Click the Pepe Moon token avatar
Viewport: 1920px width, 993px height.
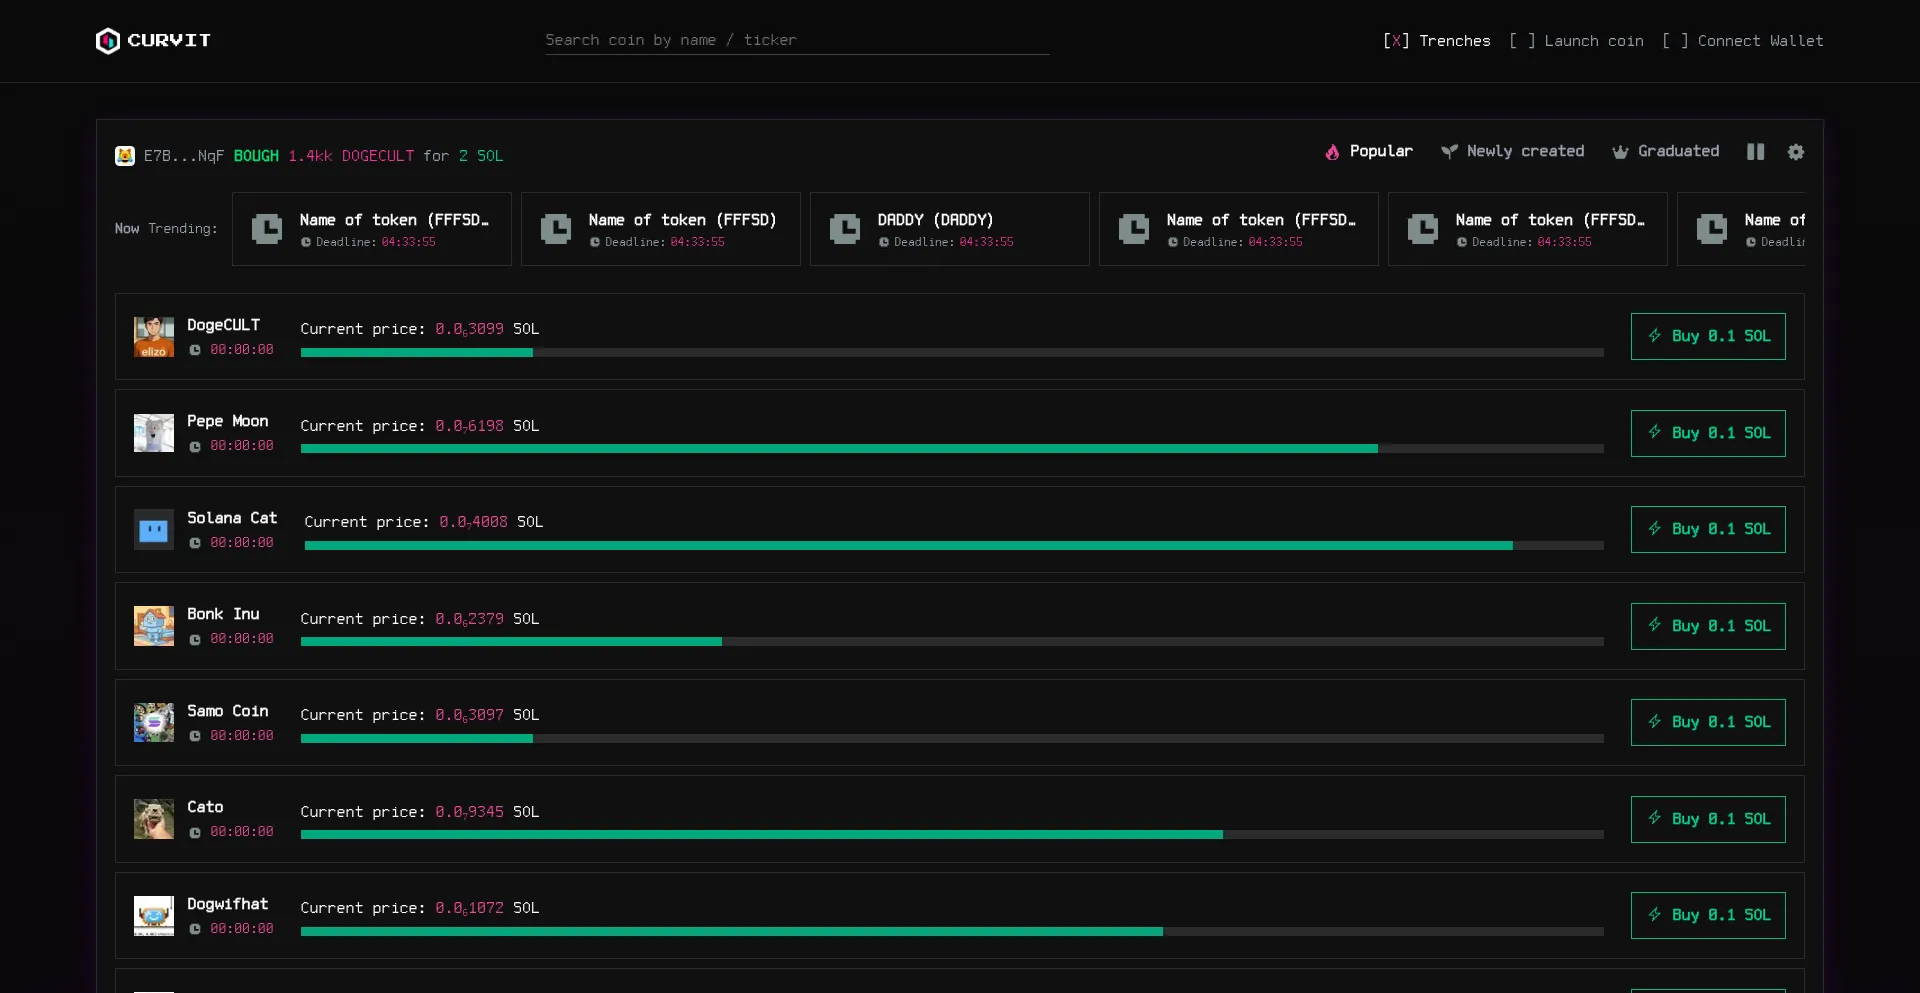click(154, 433)
